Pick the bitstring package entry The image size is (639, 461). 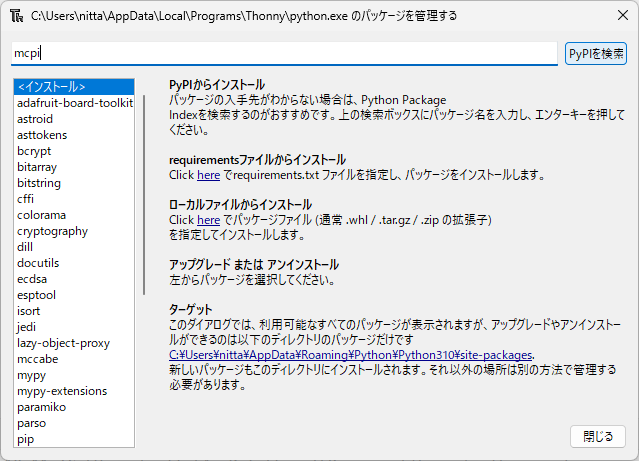(x=39, y=183)
